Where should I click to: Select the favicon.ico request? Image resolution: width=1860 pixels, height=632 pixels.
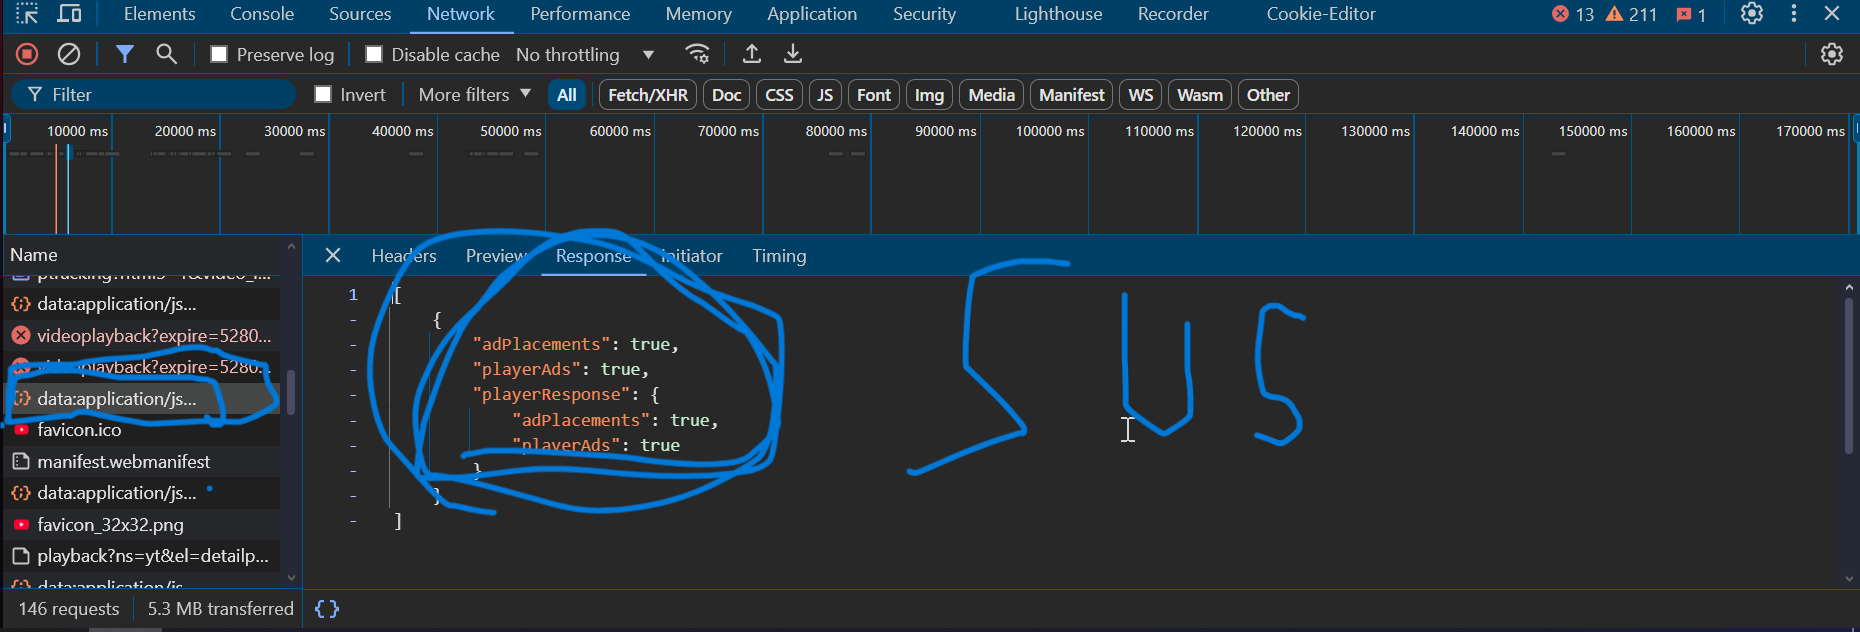(x=142, y=430)
